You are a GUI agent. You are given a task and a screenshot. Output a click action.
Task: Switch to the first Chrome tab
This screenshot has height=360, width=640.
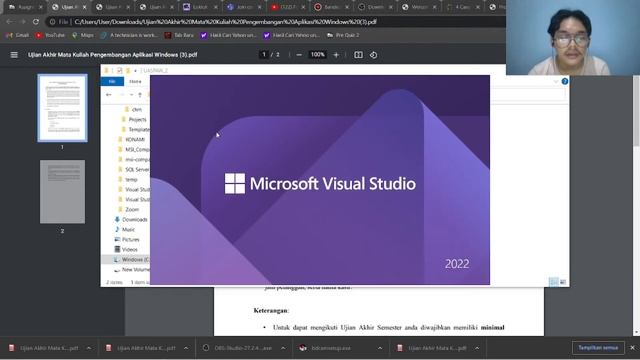(25, 7)
